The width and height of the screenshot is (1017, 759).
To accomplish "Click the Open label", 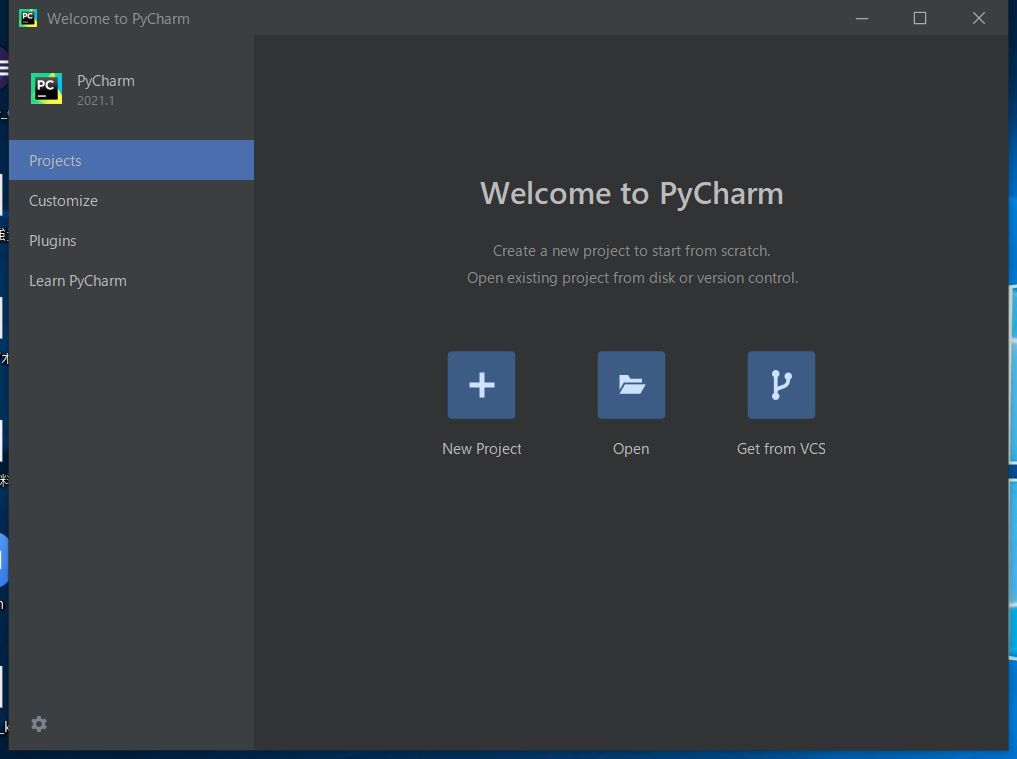I will [631, 449].
